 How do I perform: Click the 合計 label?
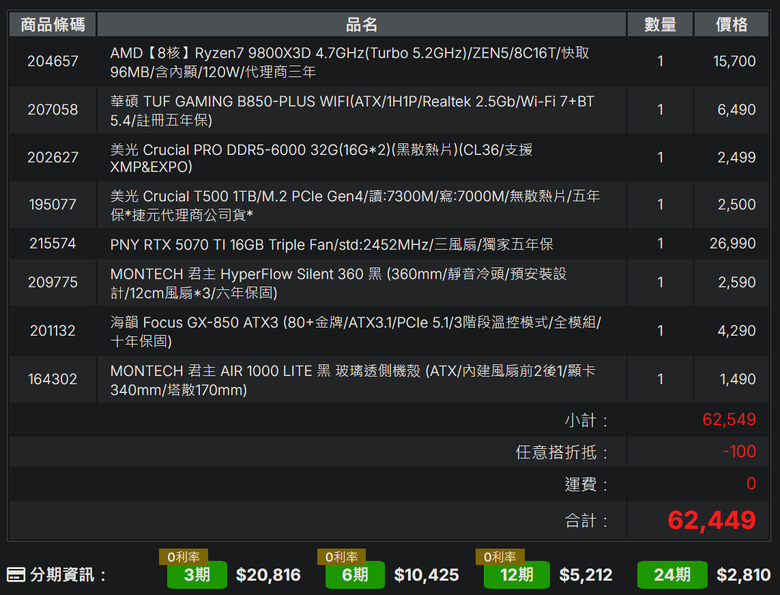pos(585,521)
